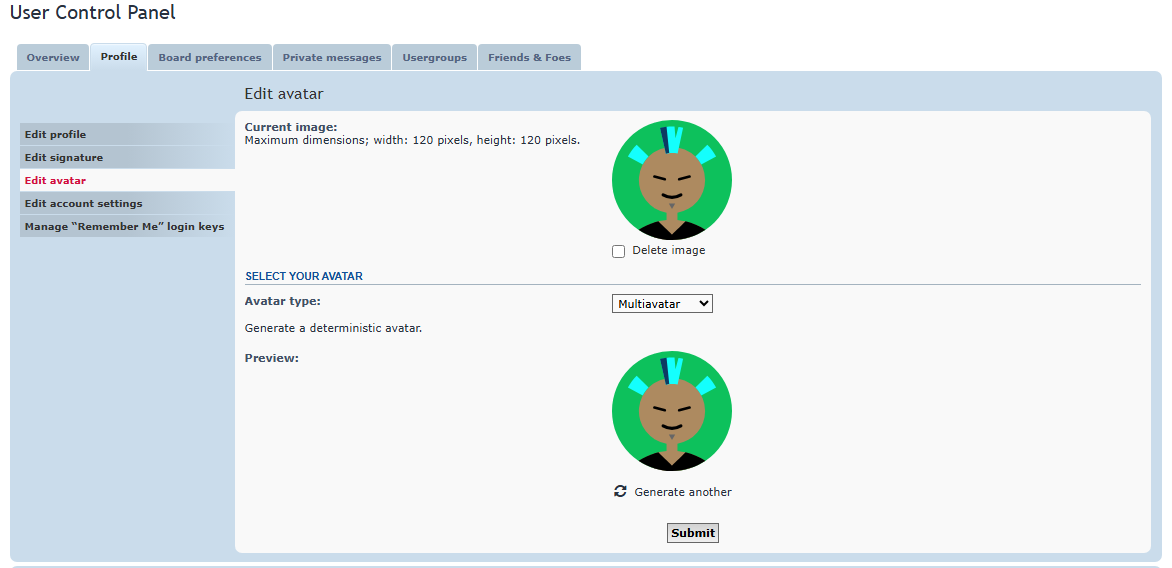Open Edit account settings
The image size is (1172, 568).
point(127,203)
